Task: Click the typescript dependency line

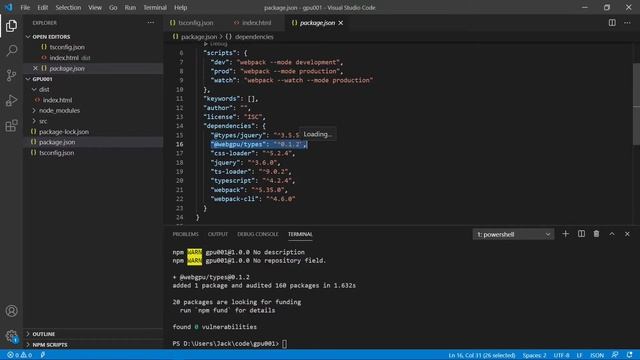Action: click(252, 180)
